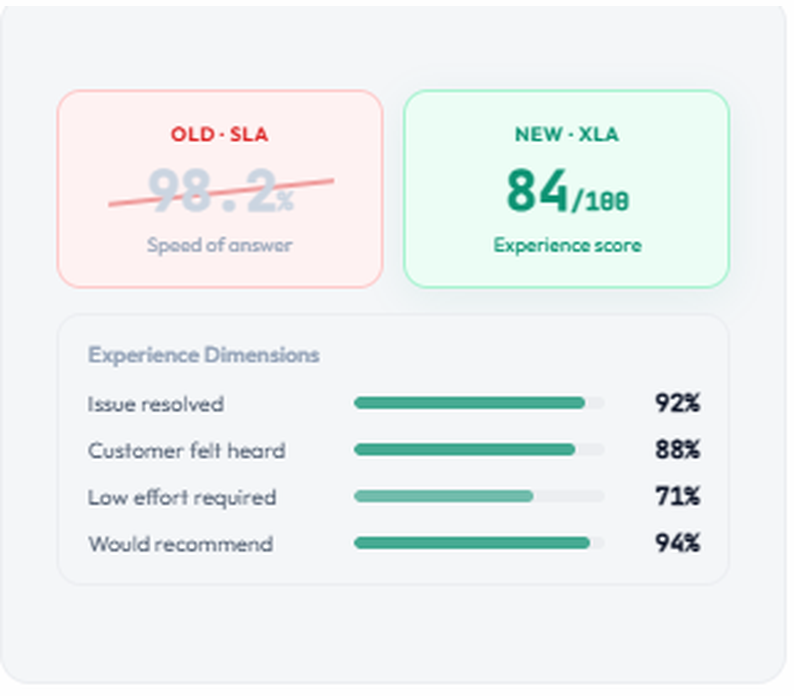Viewport: 794px width, 696px height.
Task: Select the Issue resolved label
Action: [x=156, y=404]
